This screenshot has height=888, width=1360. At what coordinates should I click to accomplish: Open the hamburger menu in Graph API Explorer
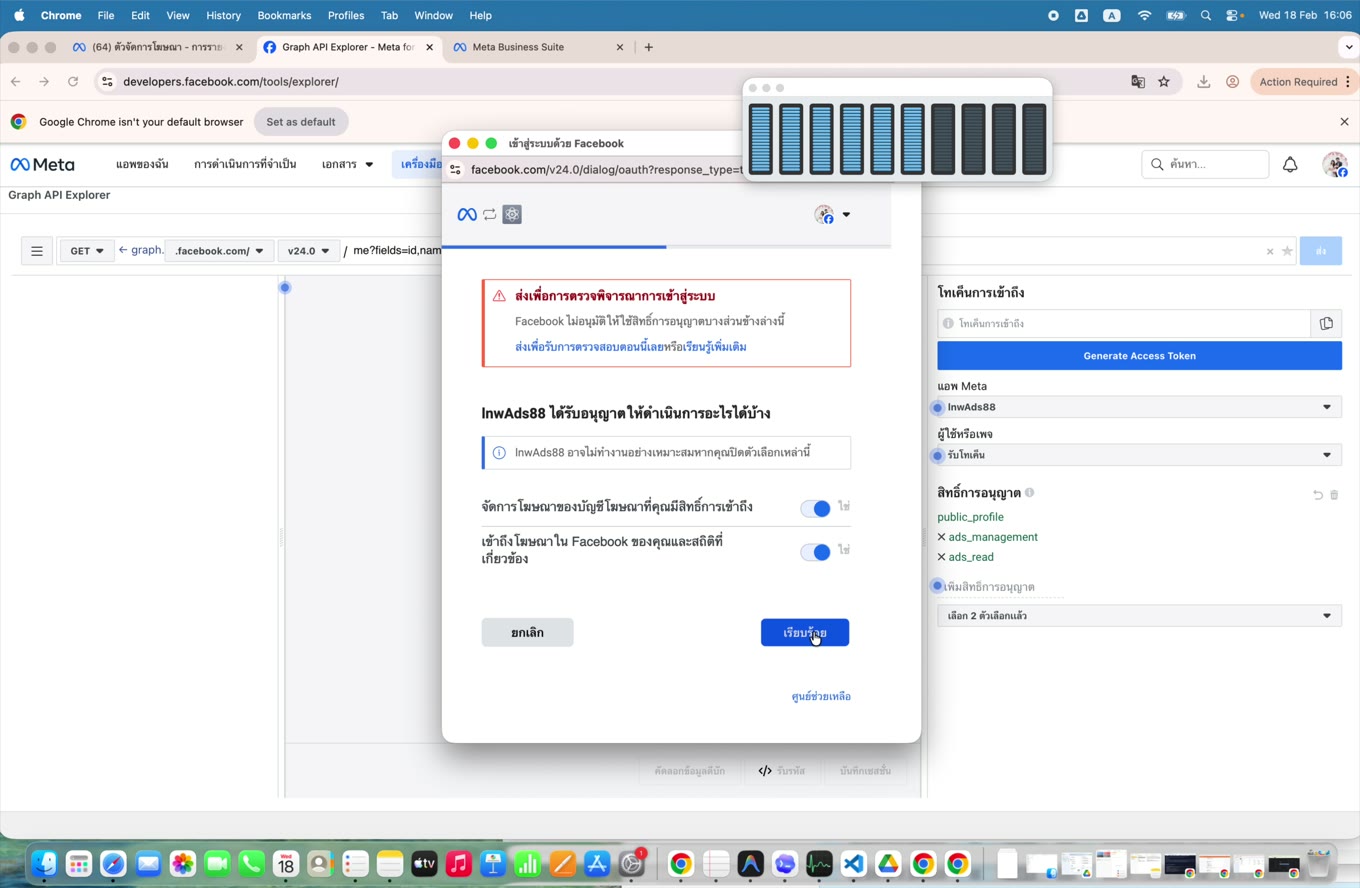coord(37,251)
